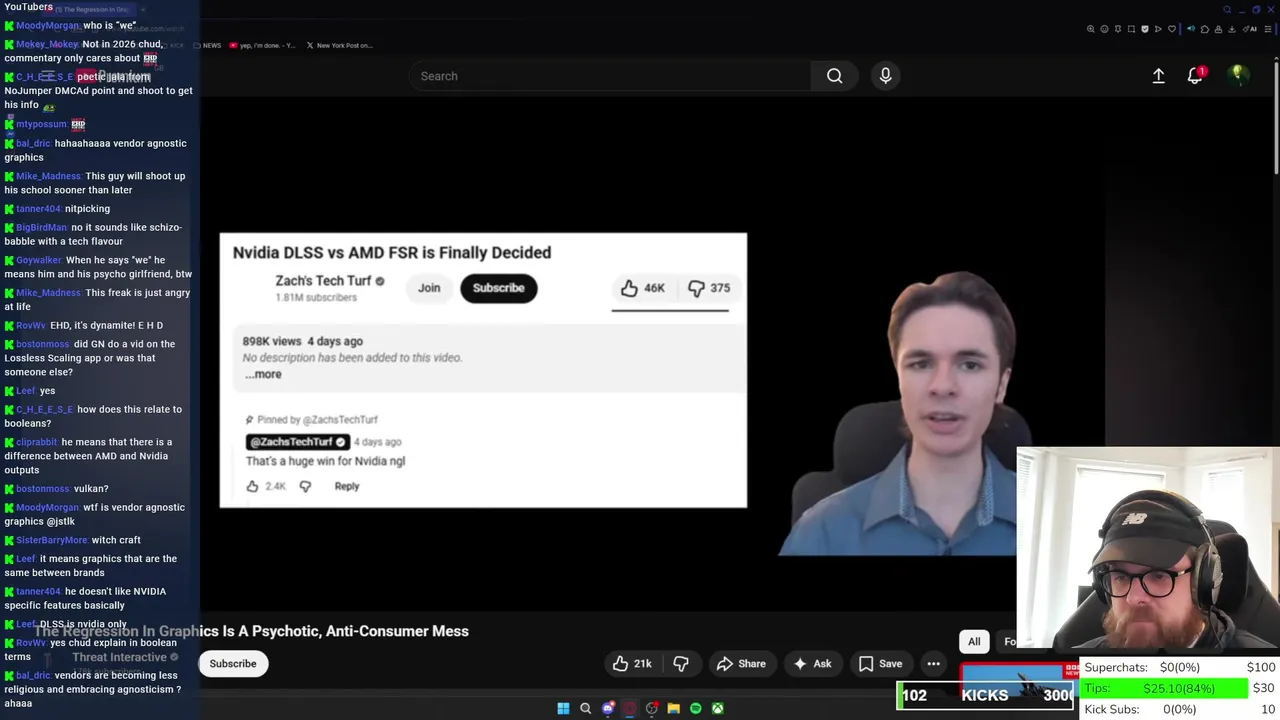Open the browser profile account icon
Viewport: 1280px width, 720px height.
click(1219, 29)
